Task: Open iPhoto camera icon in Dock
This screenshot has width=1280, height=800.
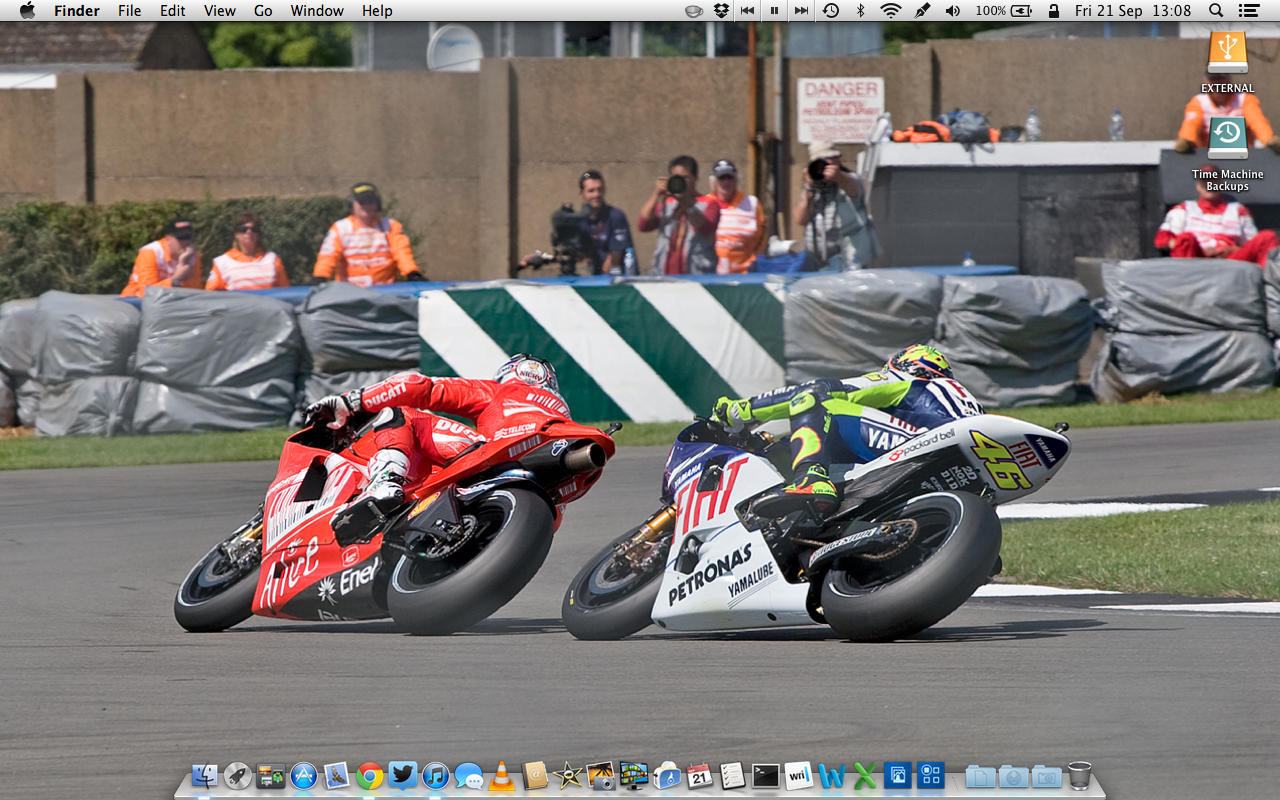Action: (x=601, y=775)
